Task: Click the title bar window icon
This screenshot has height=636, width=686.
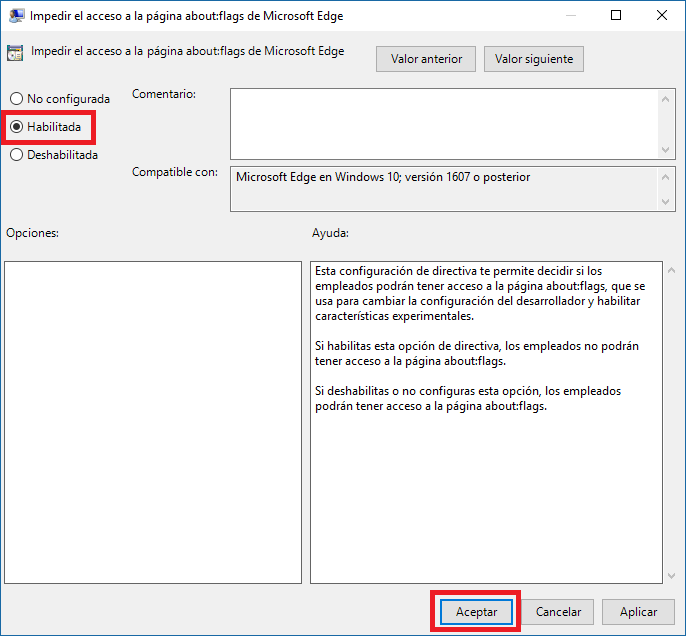Action: click(16, 16)
